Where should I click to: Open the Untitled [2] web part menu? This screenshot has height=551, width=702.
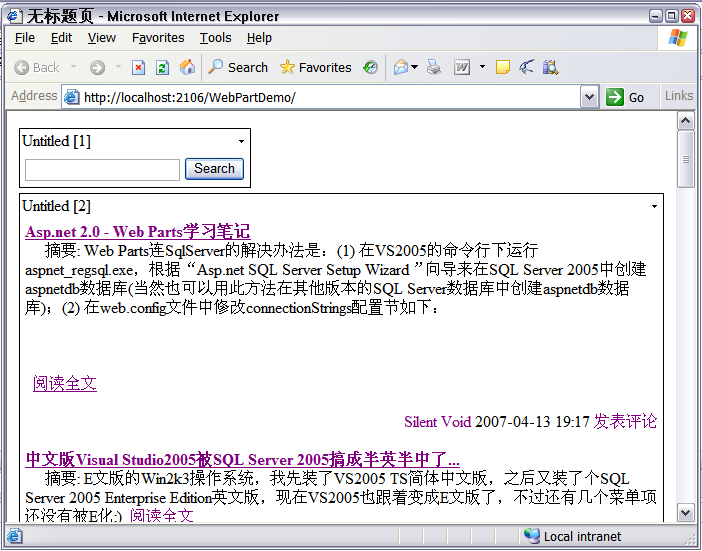point(654,207)
